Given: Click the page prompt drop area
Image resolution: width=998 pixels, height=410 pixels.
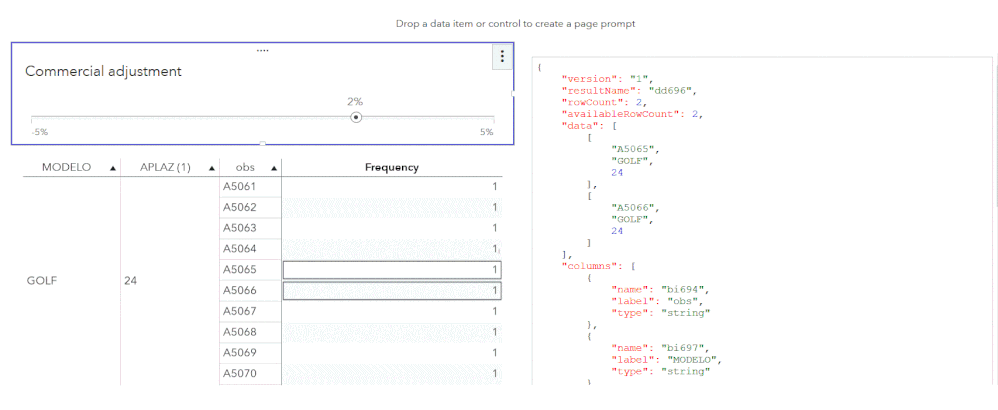Looking at the screenshot, I should [x=515, y=23].
